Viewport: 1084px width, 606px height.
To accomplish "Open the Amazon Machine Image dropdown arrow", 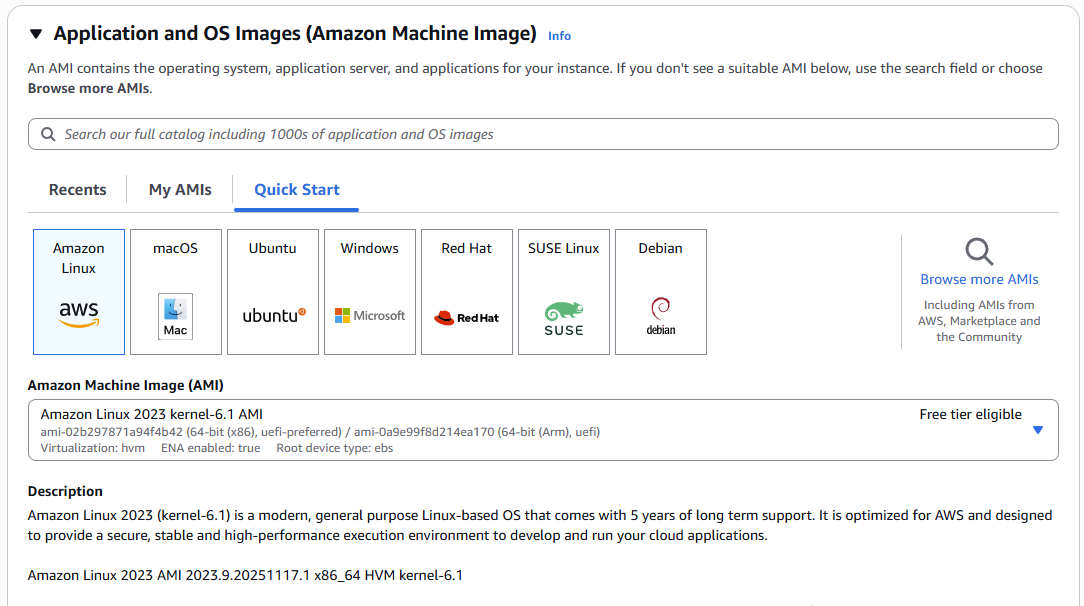I will point(1038,430).
